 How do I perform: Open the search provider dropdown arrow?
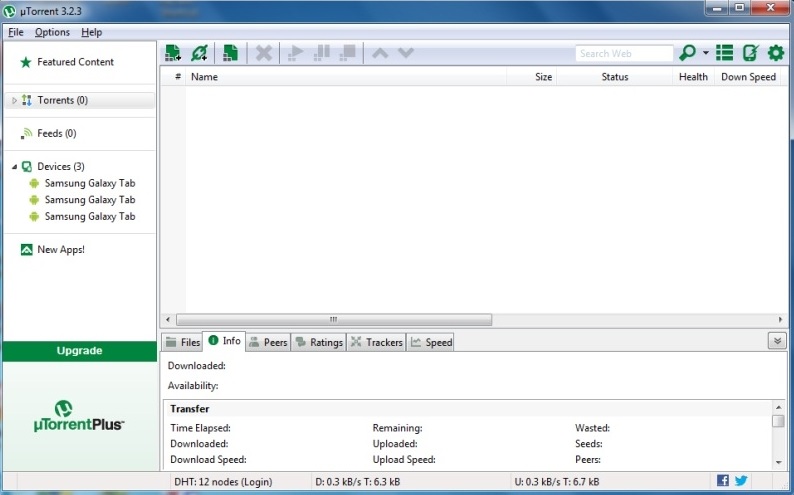[x=705, y=53]
